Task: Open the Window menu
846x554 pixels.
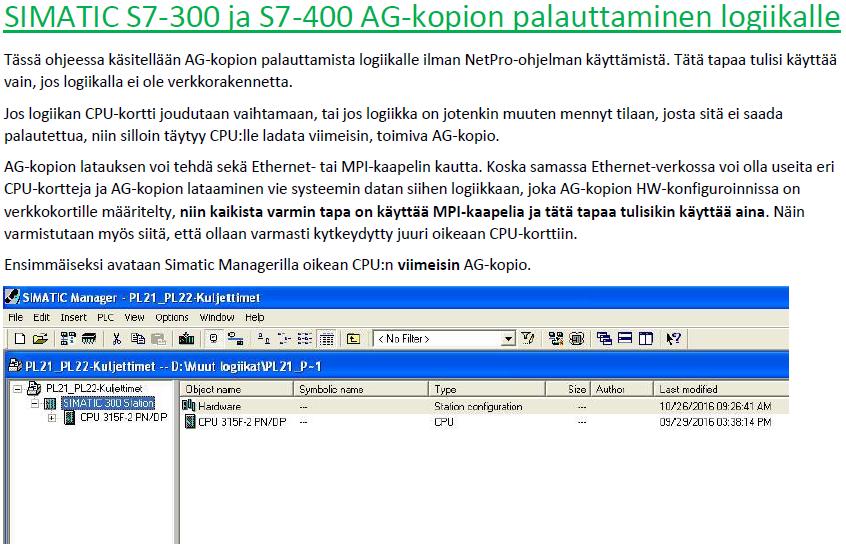Action: tap(216, 317)
